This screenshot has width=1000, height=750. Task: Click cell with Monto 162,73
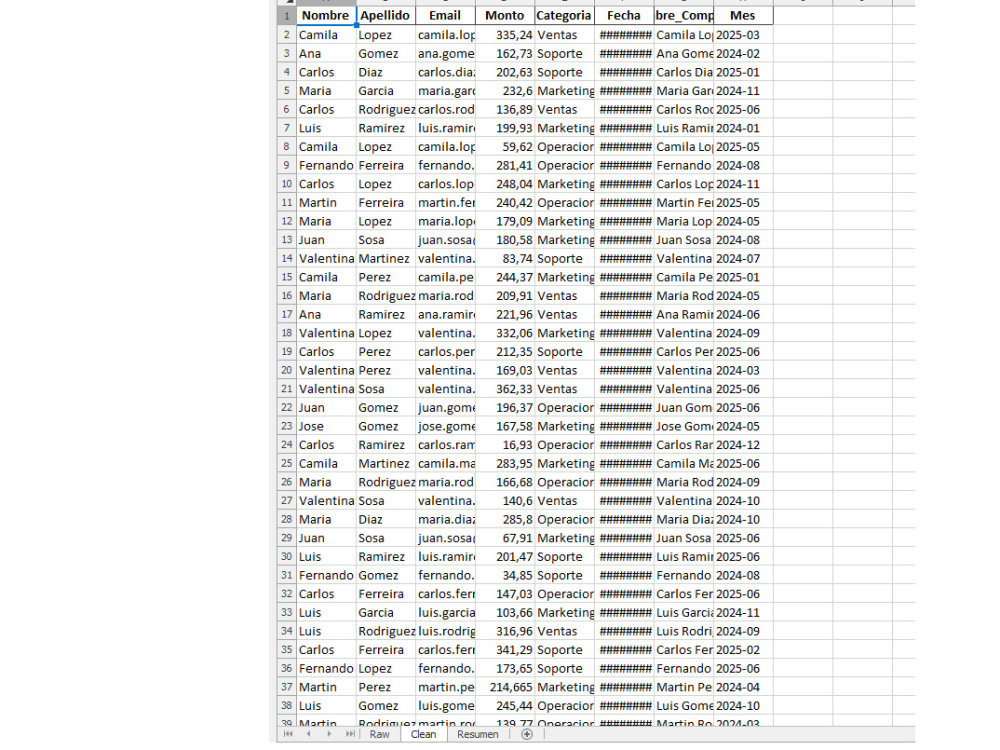coord(504,53)
